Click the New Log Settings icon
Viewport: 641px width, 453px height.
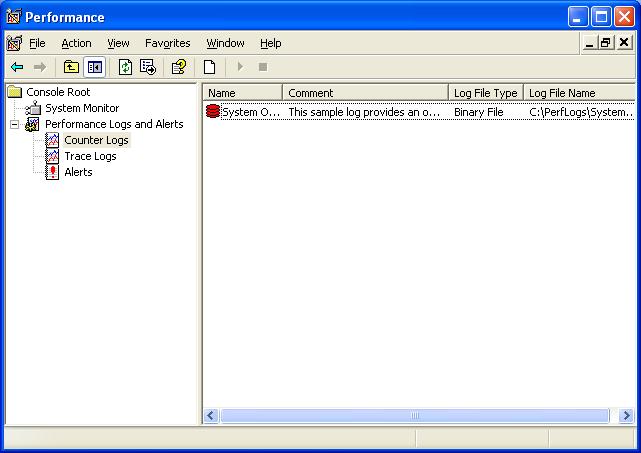(x=210, y=67)
